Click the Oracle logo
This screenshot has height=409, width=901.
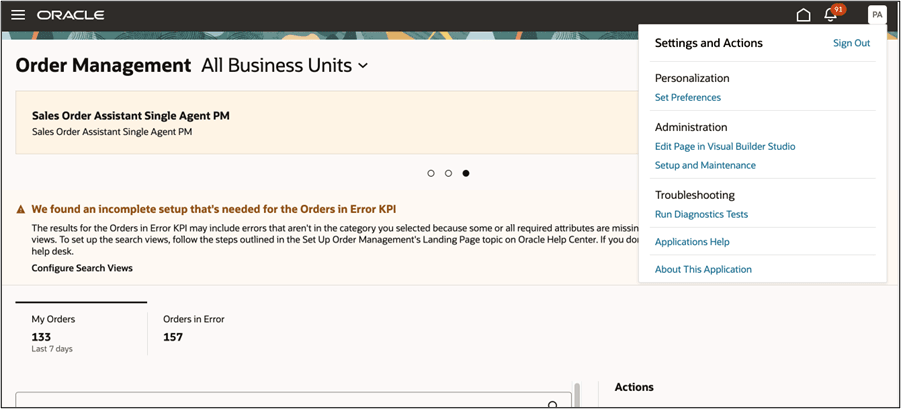[x=71, y=15]
